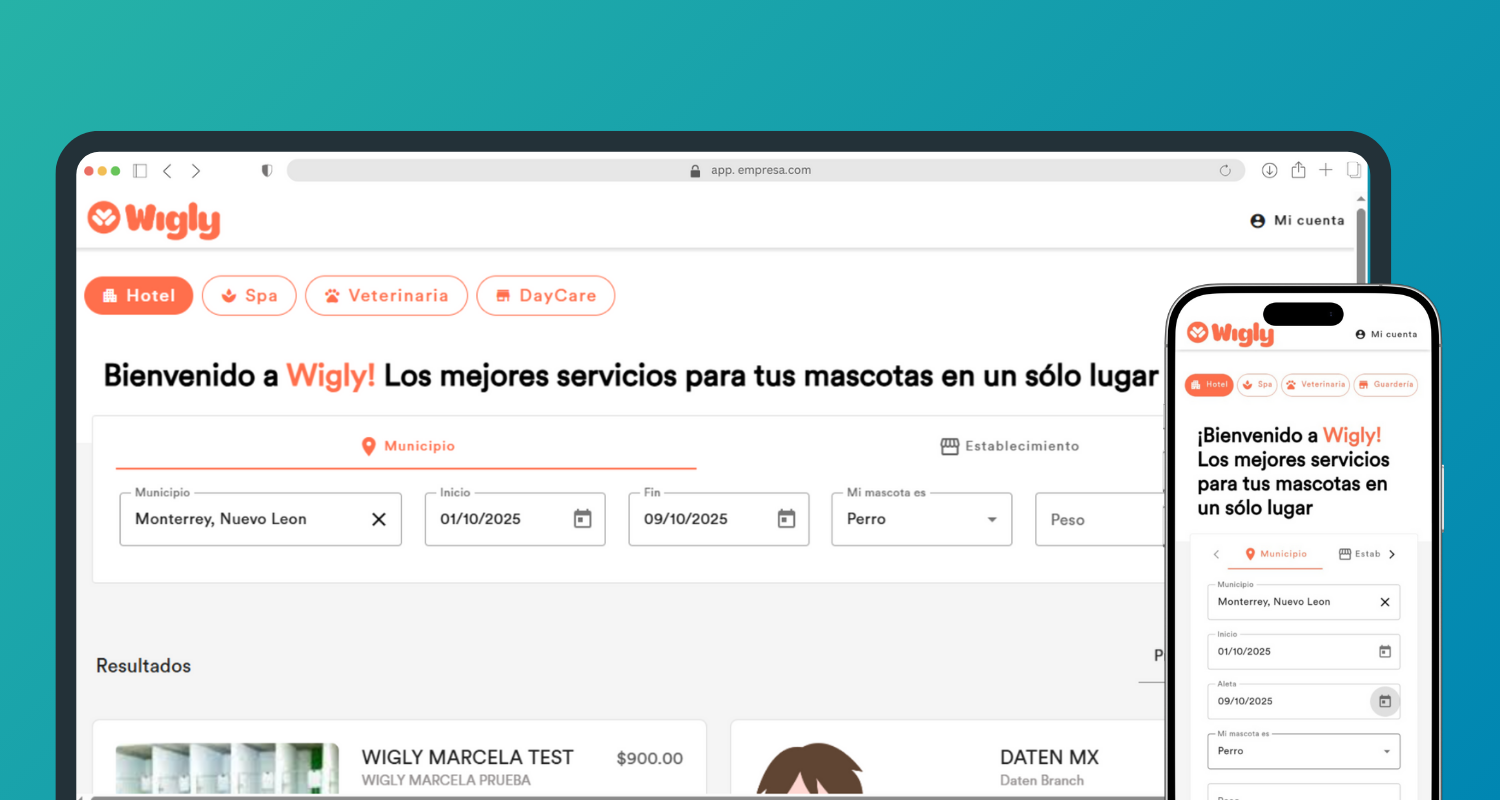Toggle the browser sidebar icon

[x=140, y=171]
